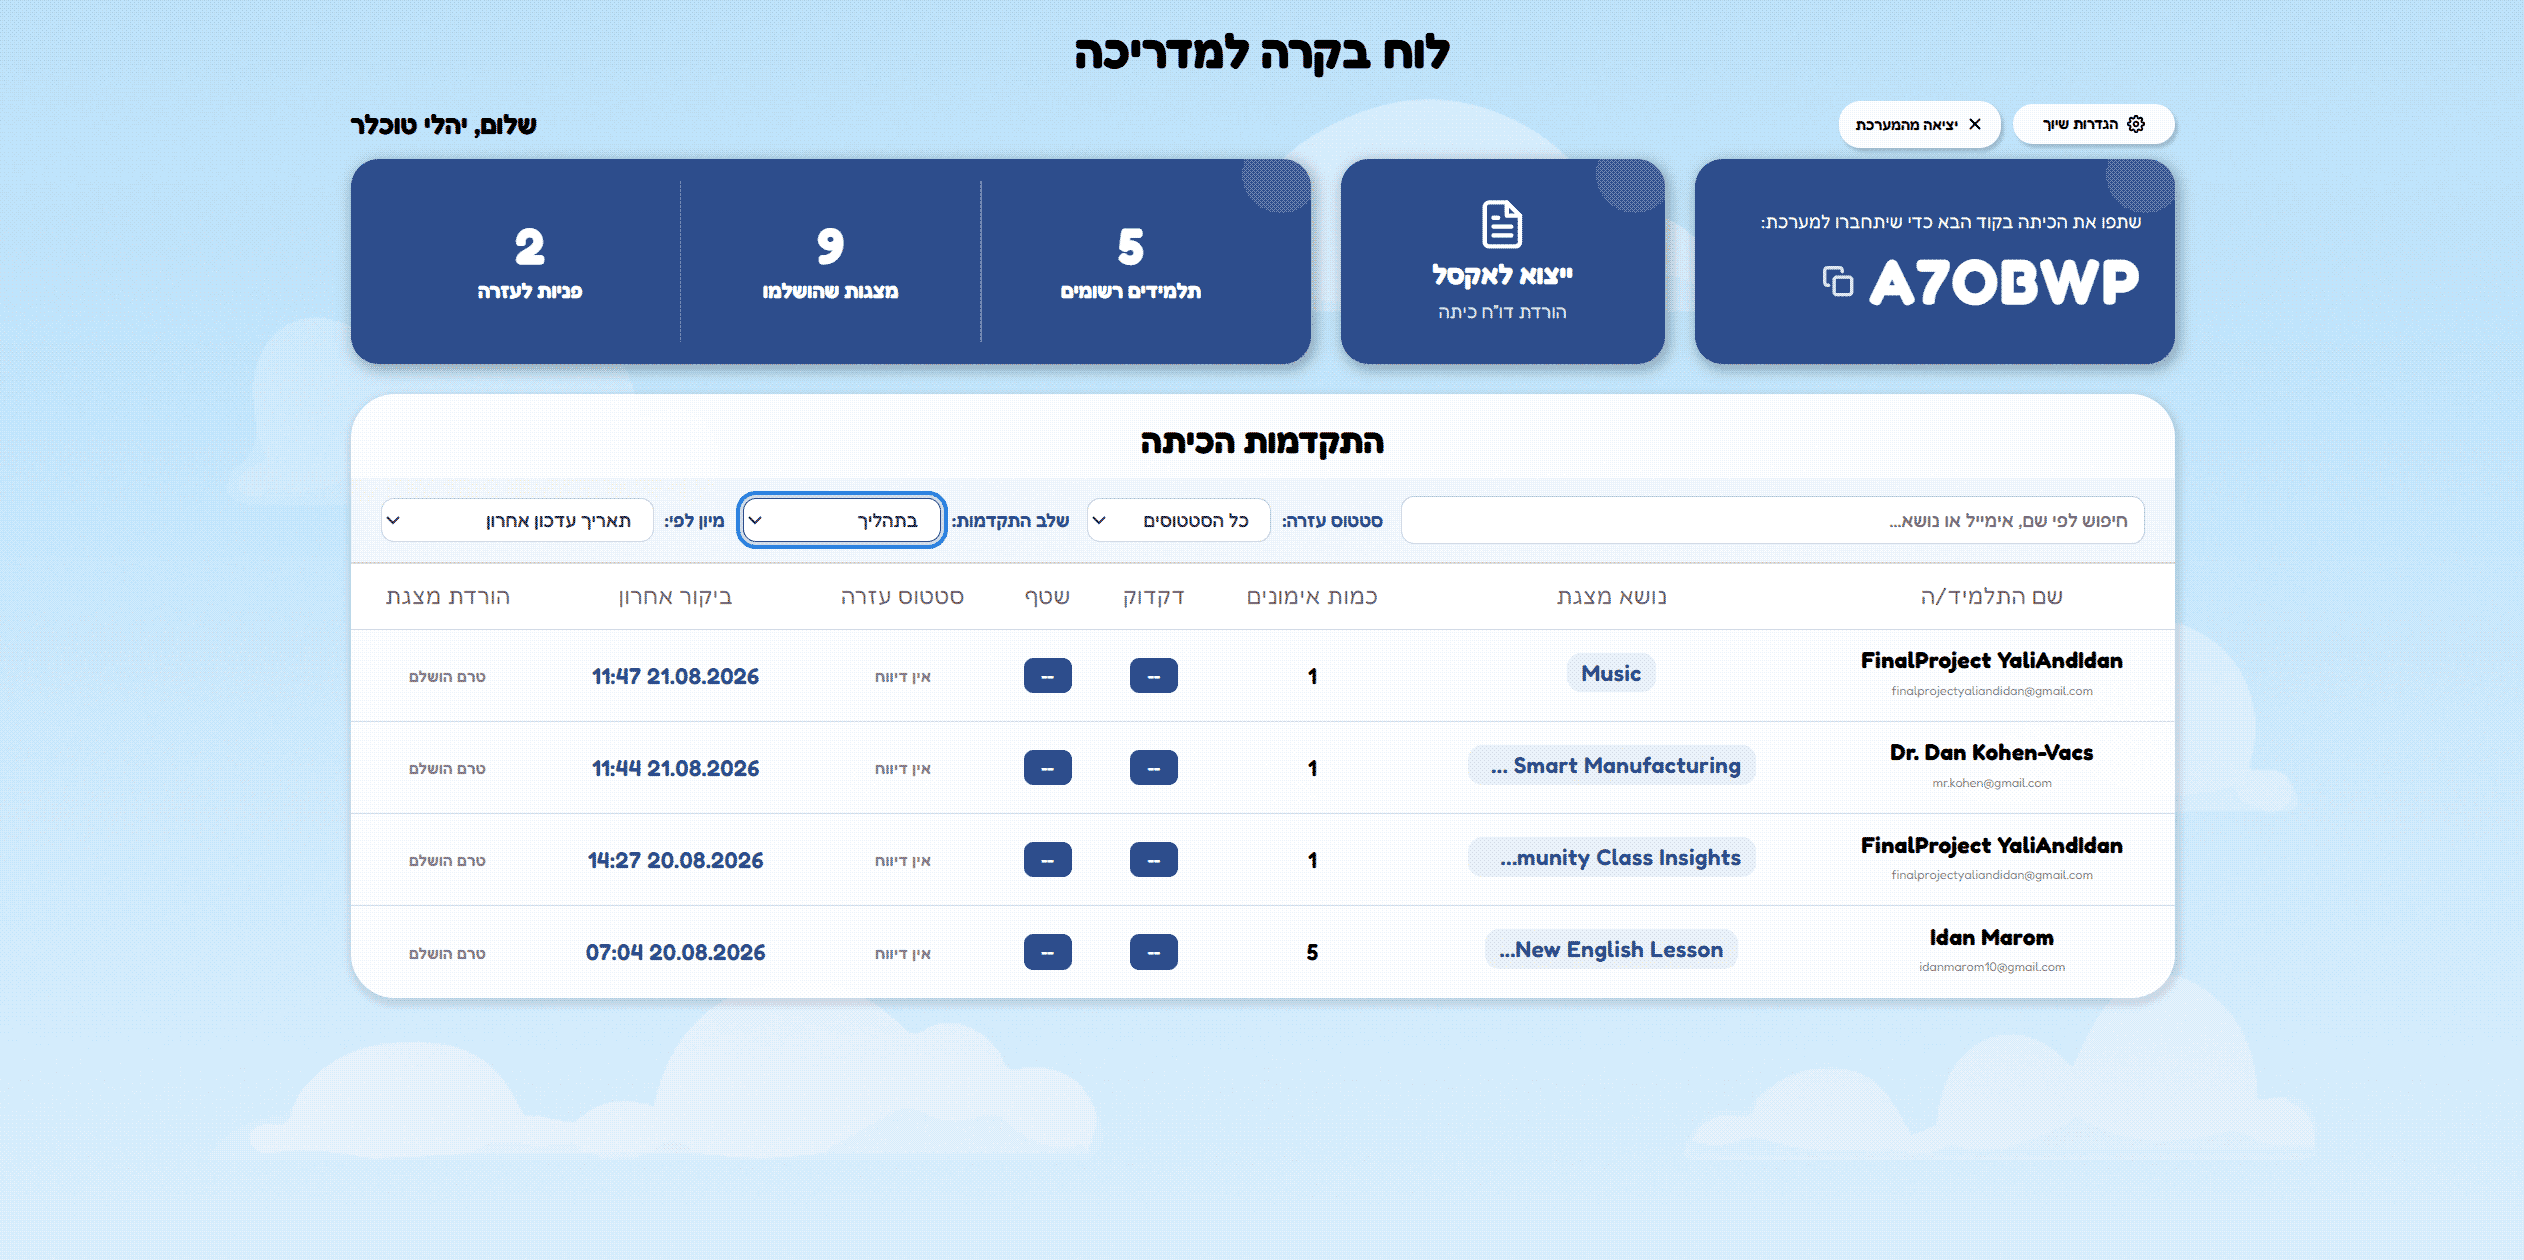Click the document icon for Excel export
Screen dimensions: 2524x1260
1502,224
